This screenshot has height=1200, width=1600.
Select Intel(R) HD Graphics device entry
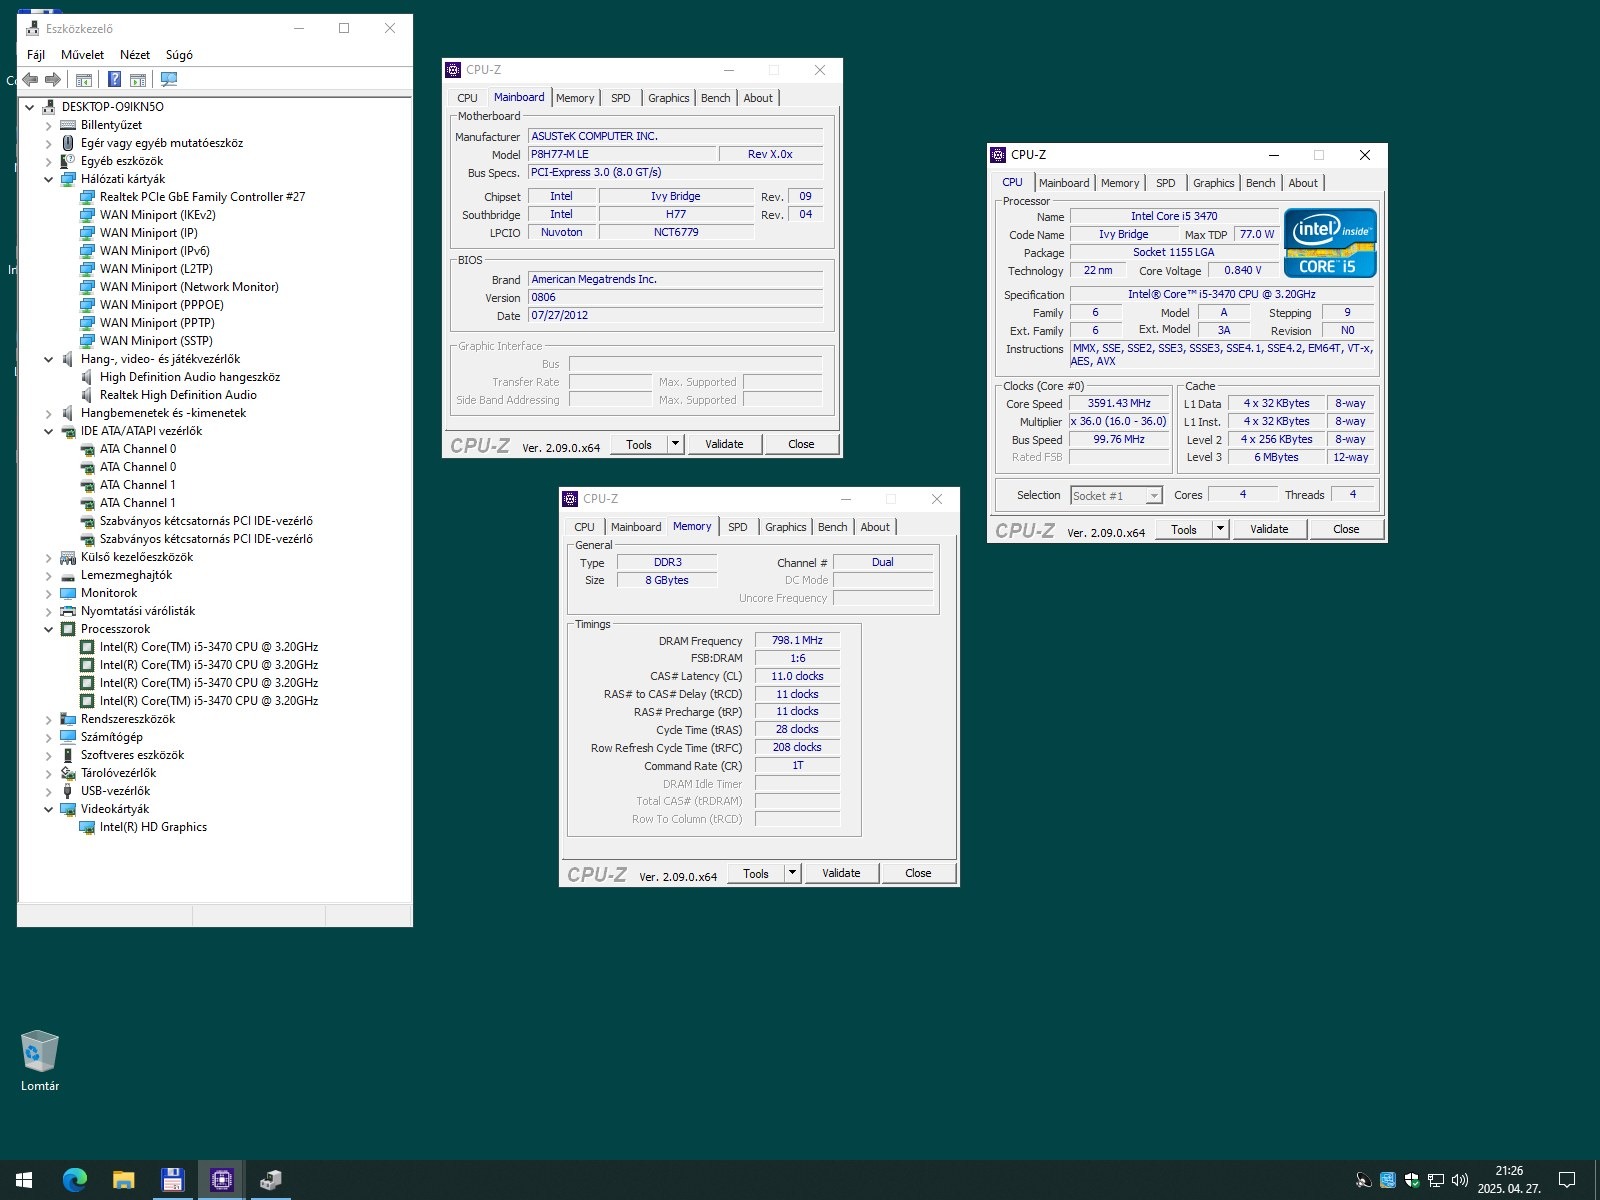153,827
